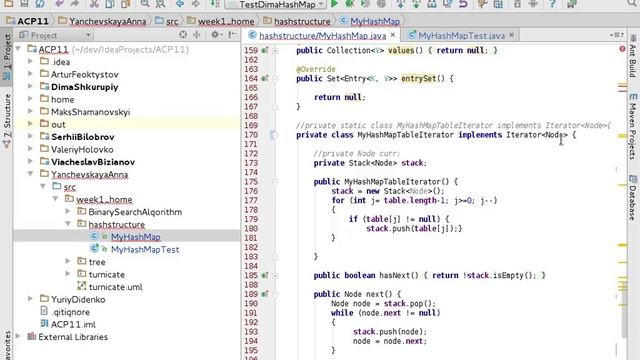The height and width of the screenshot is (360, 640).
Task: Open TestDimaHashMap run configuration dropdown
Action: click(277, 4)
